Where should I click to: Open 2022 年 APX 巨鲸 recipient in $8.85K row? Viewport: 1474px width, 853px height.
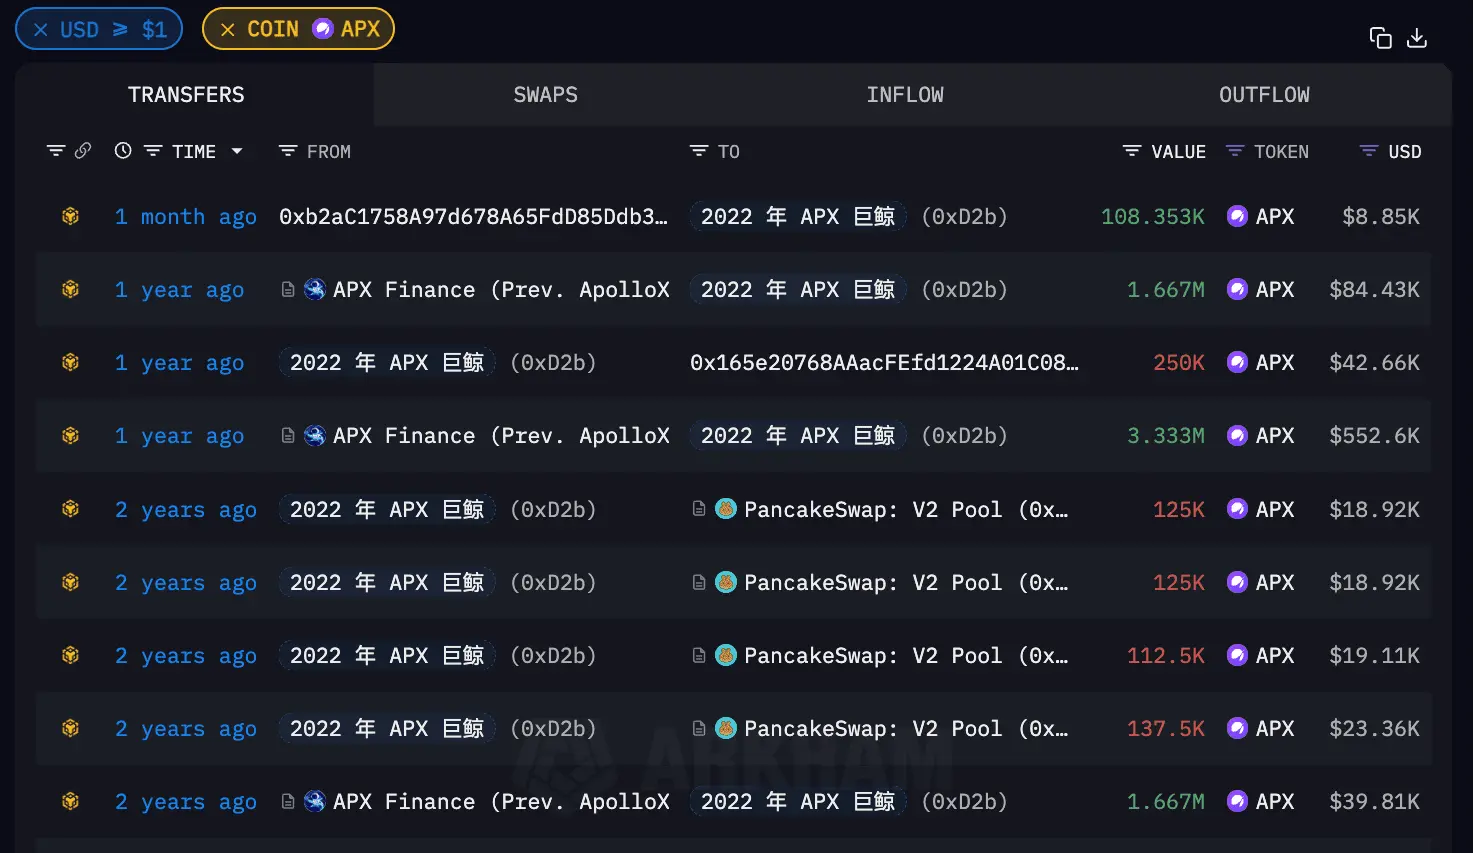tap(798, 217)
